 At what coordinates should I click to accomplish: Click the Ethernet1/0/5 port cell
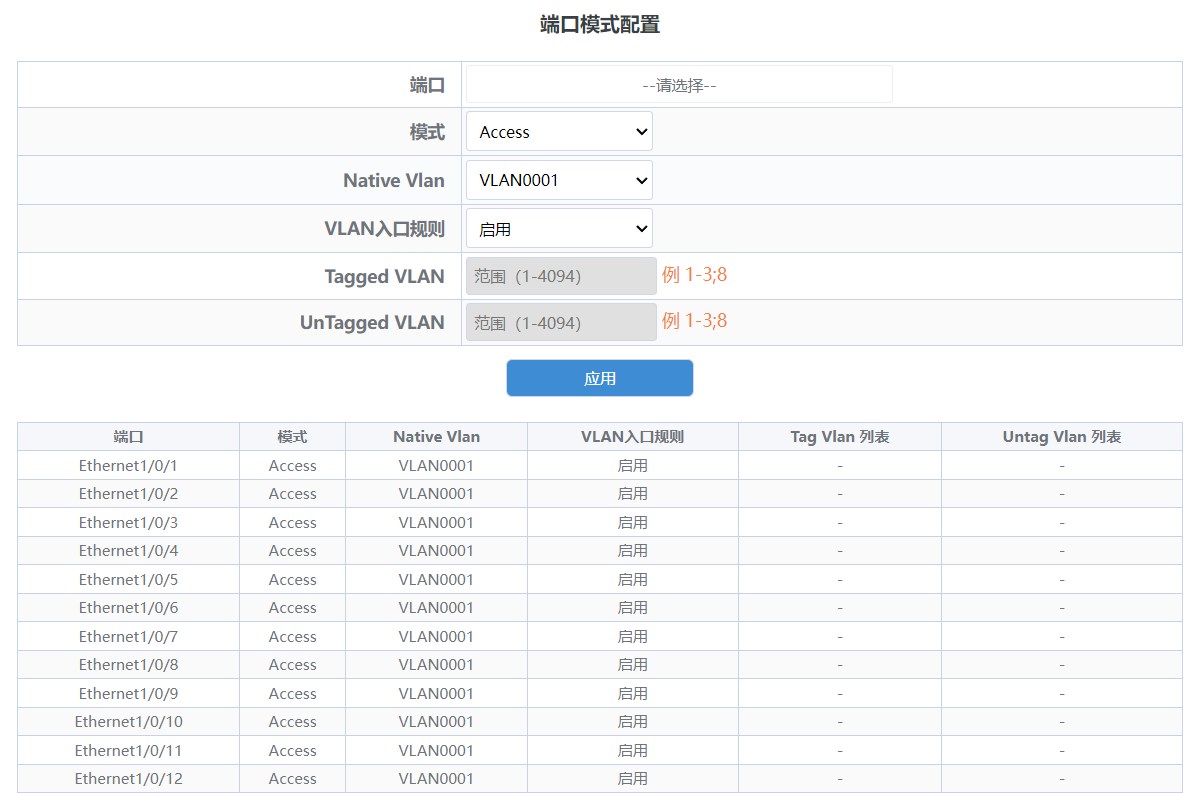click(128, 580)
